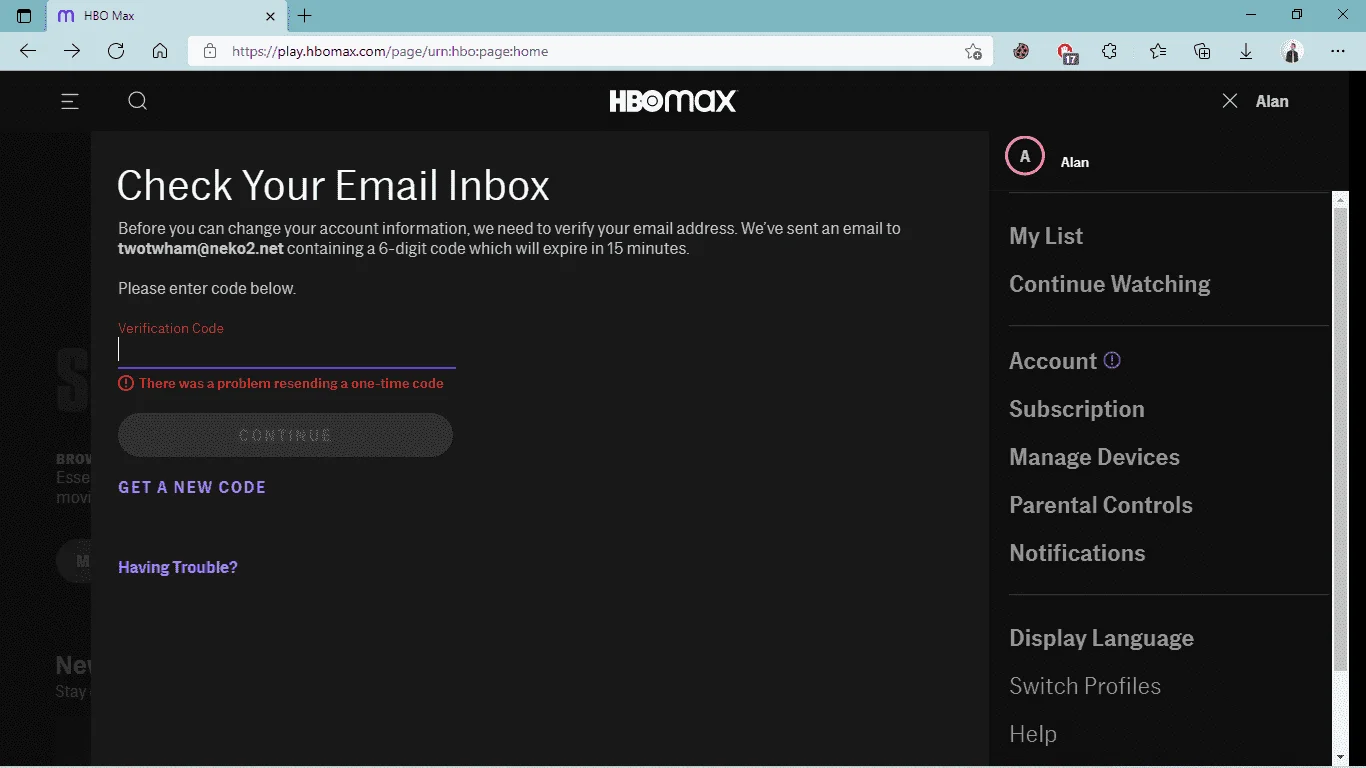Click the Alan profile avatar circle

1024,156
